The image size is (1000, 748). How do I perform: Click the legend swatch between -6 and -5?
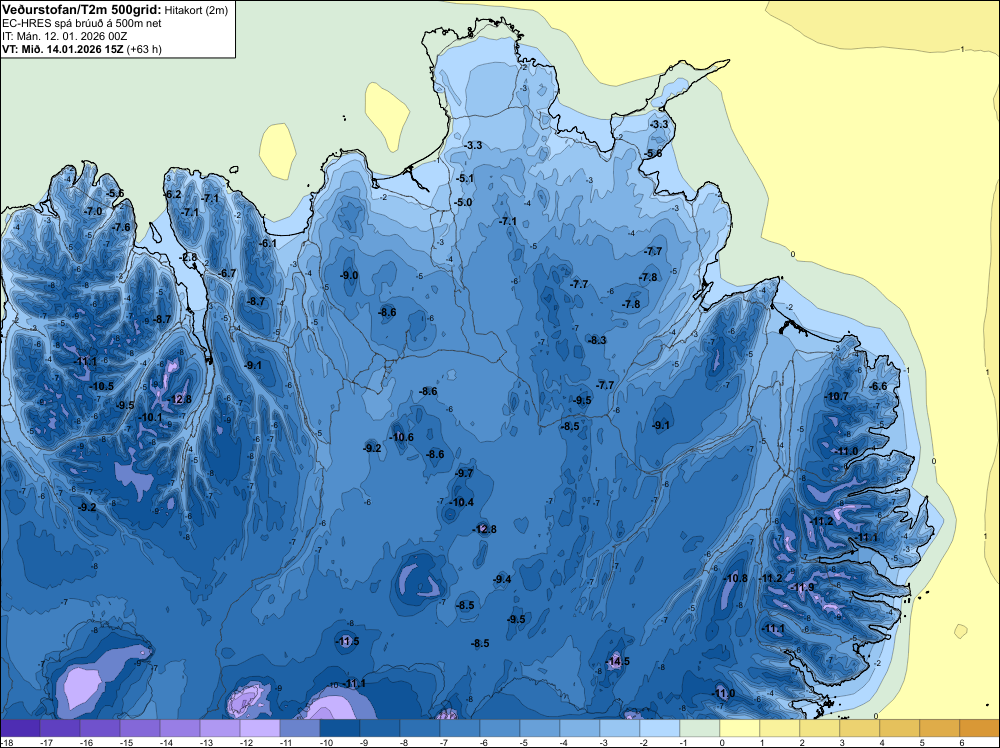click(x=500, y=728)
